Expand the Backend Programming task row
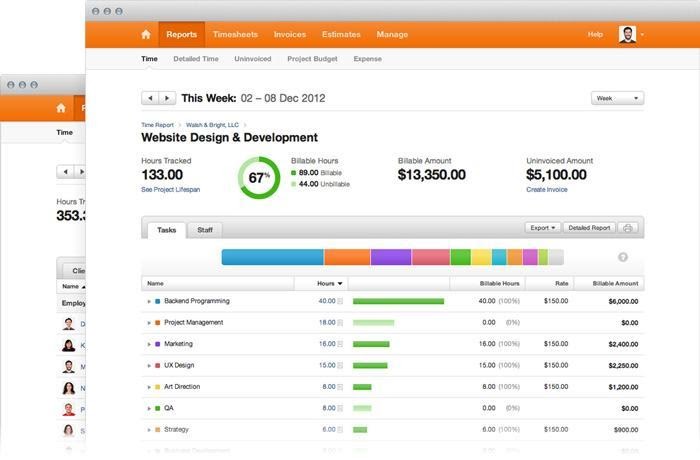The image size is (700, 460). (149, 301)
